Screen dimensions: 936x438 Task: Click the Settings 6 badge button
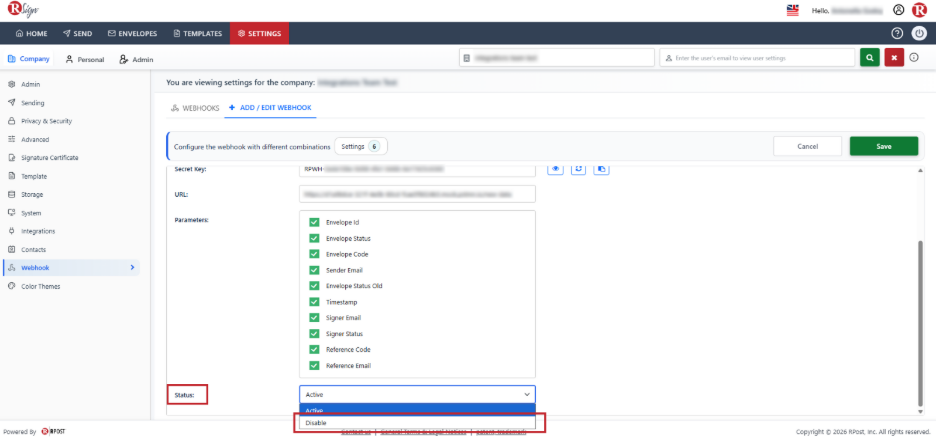tap(361, 146)
